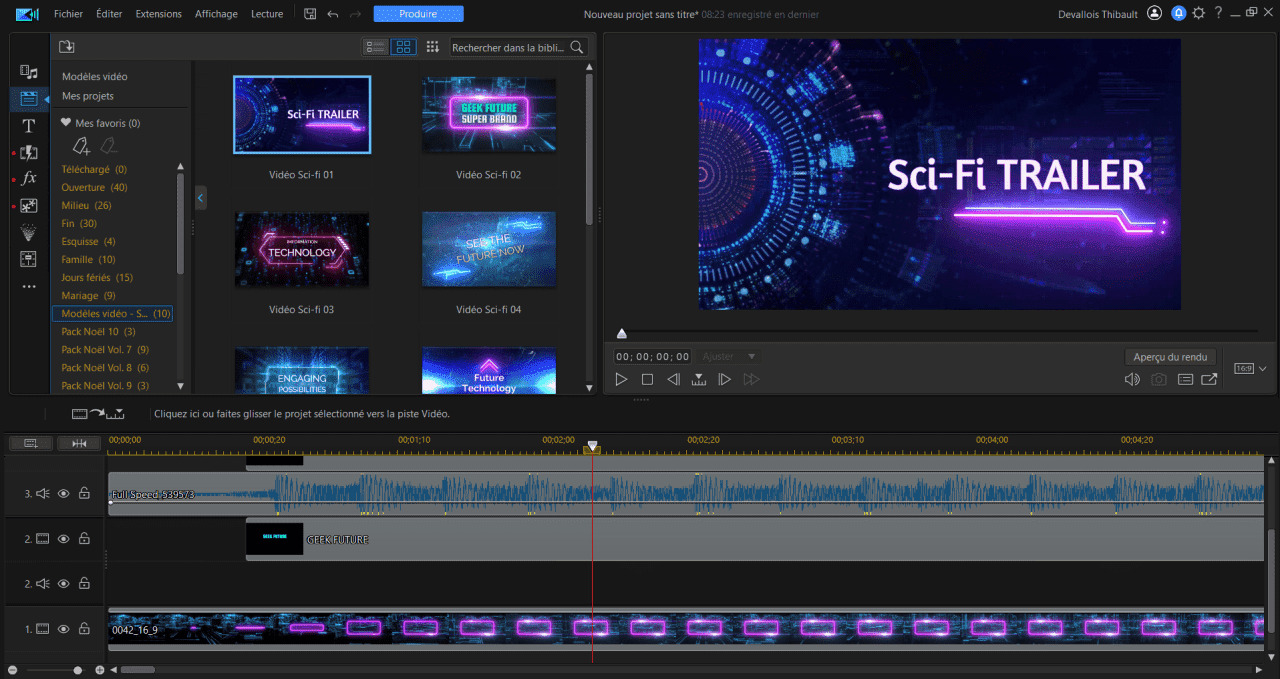Take a snapshot with camera icon
The height and width of the screenshot is (679, 1280).
tap(1159, 380)
